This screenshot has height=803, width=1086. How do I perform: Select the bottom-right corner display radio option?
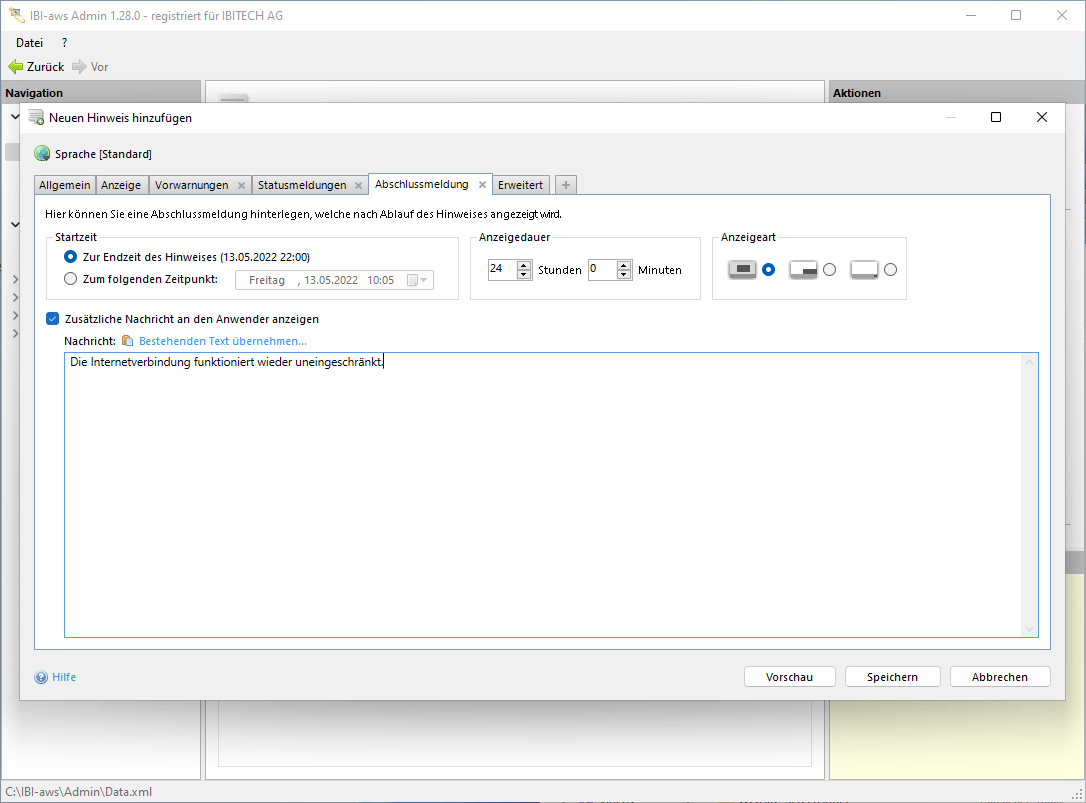(829, 269)
